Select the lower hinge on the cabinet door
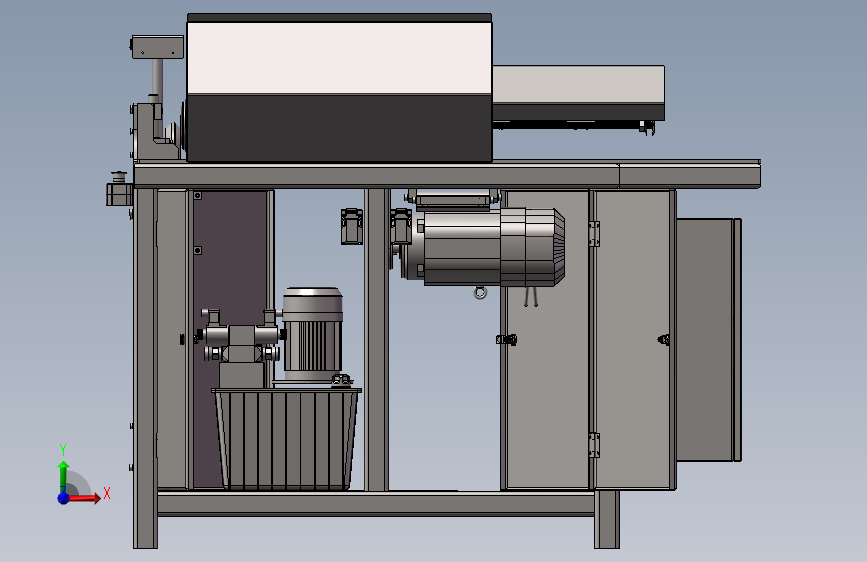 pos(594,445)
